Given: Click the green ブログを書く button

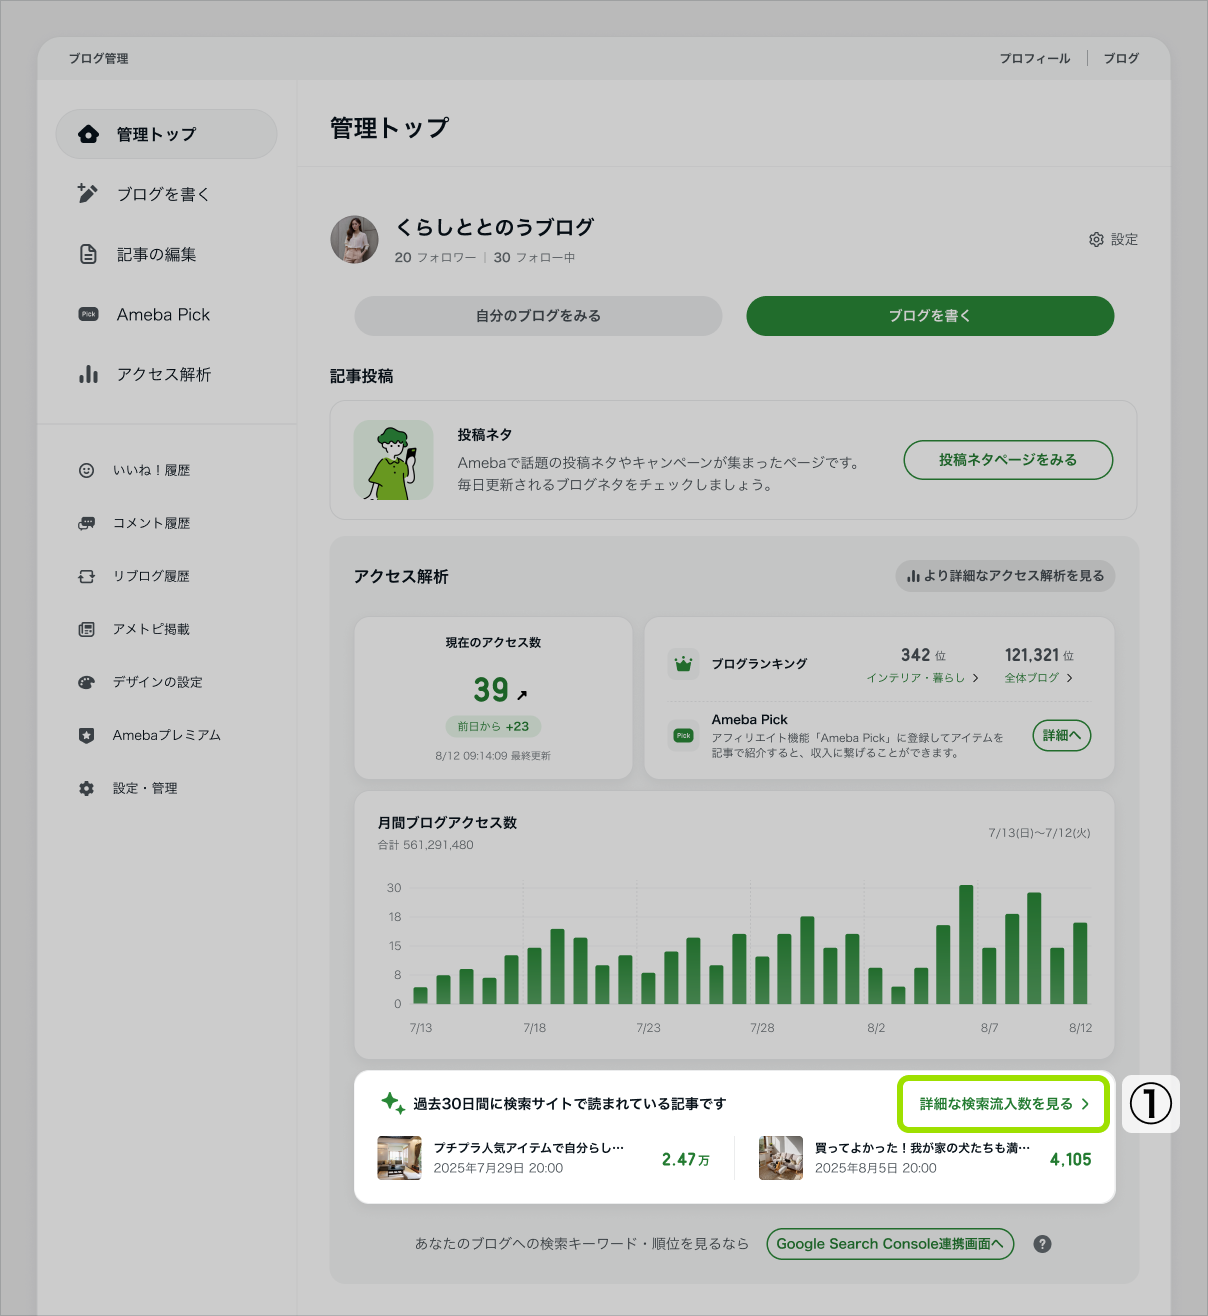Looking at the screenshot, I should coord(930,316).
